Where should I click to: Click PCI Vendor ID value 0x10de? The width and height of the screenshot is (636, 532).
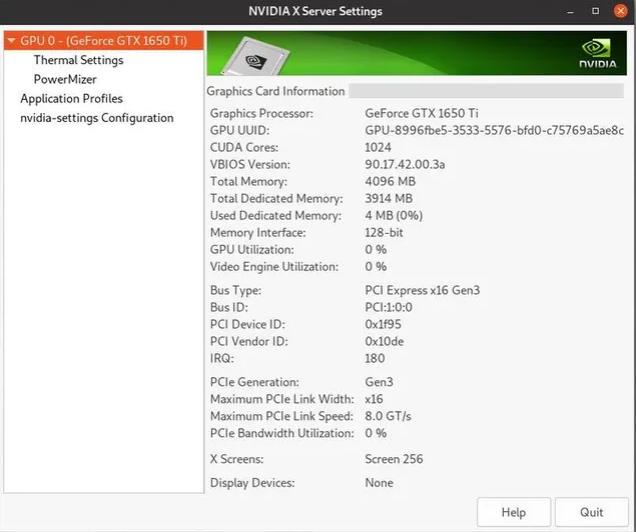pyautogui.click(x=384, y=341)
